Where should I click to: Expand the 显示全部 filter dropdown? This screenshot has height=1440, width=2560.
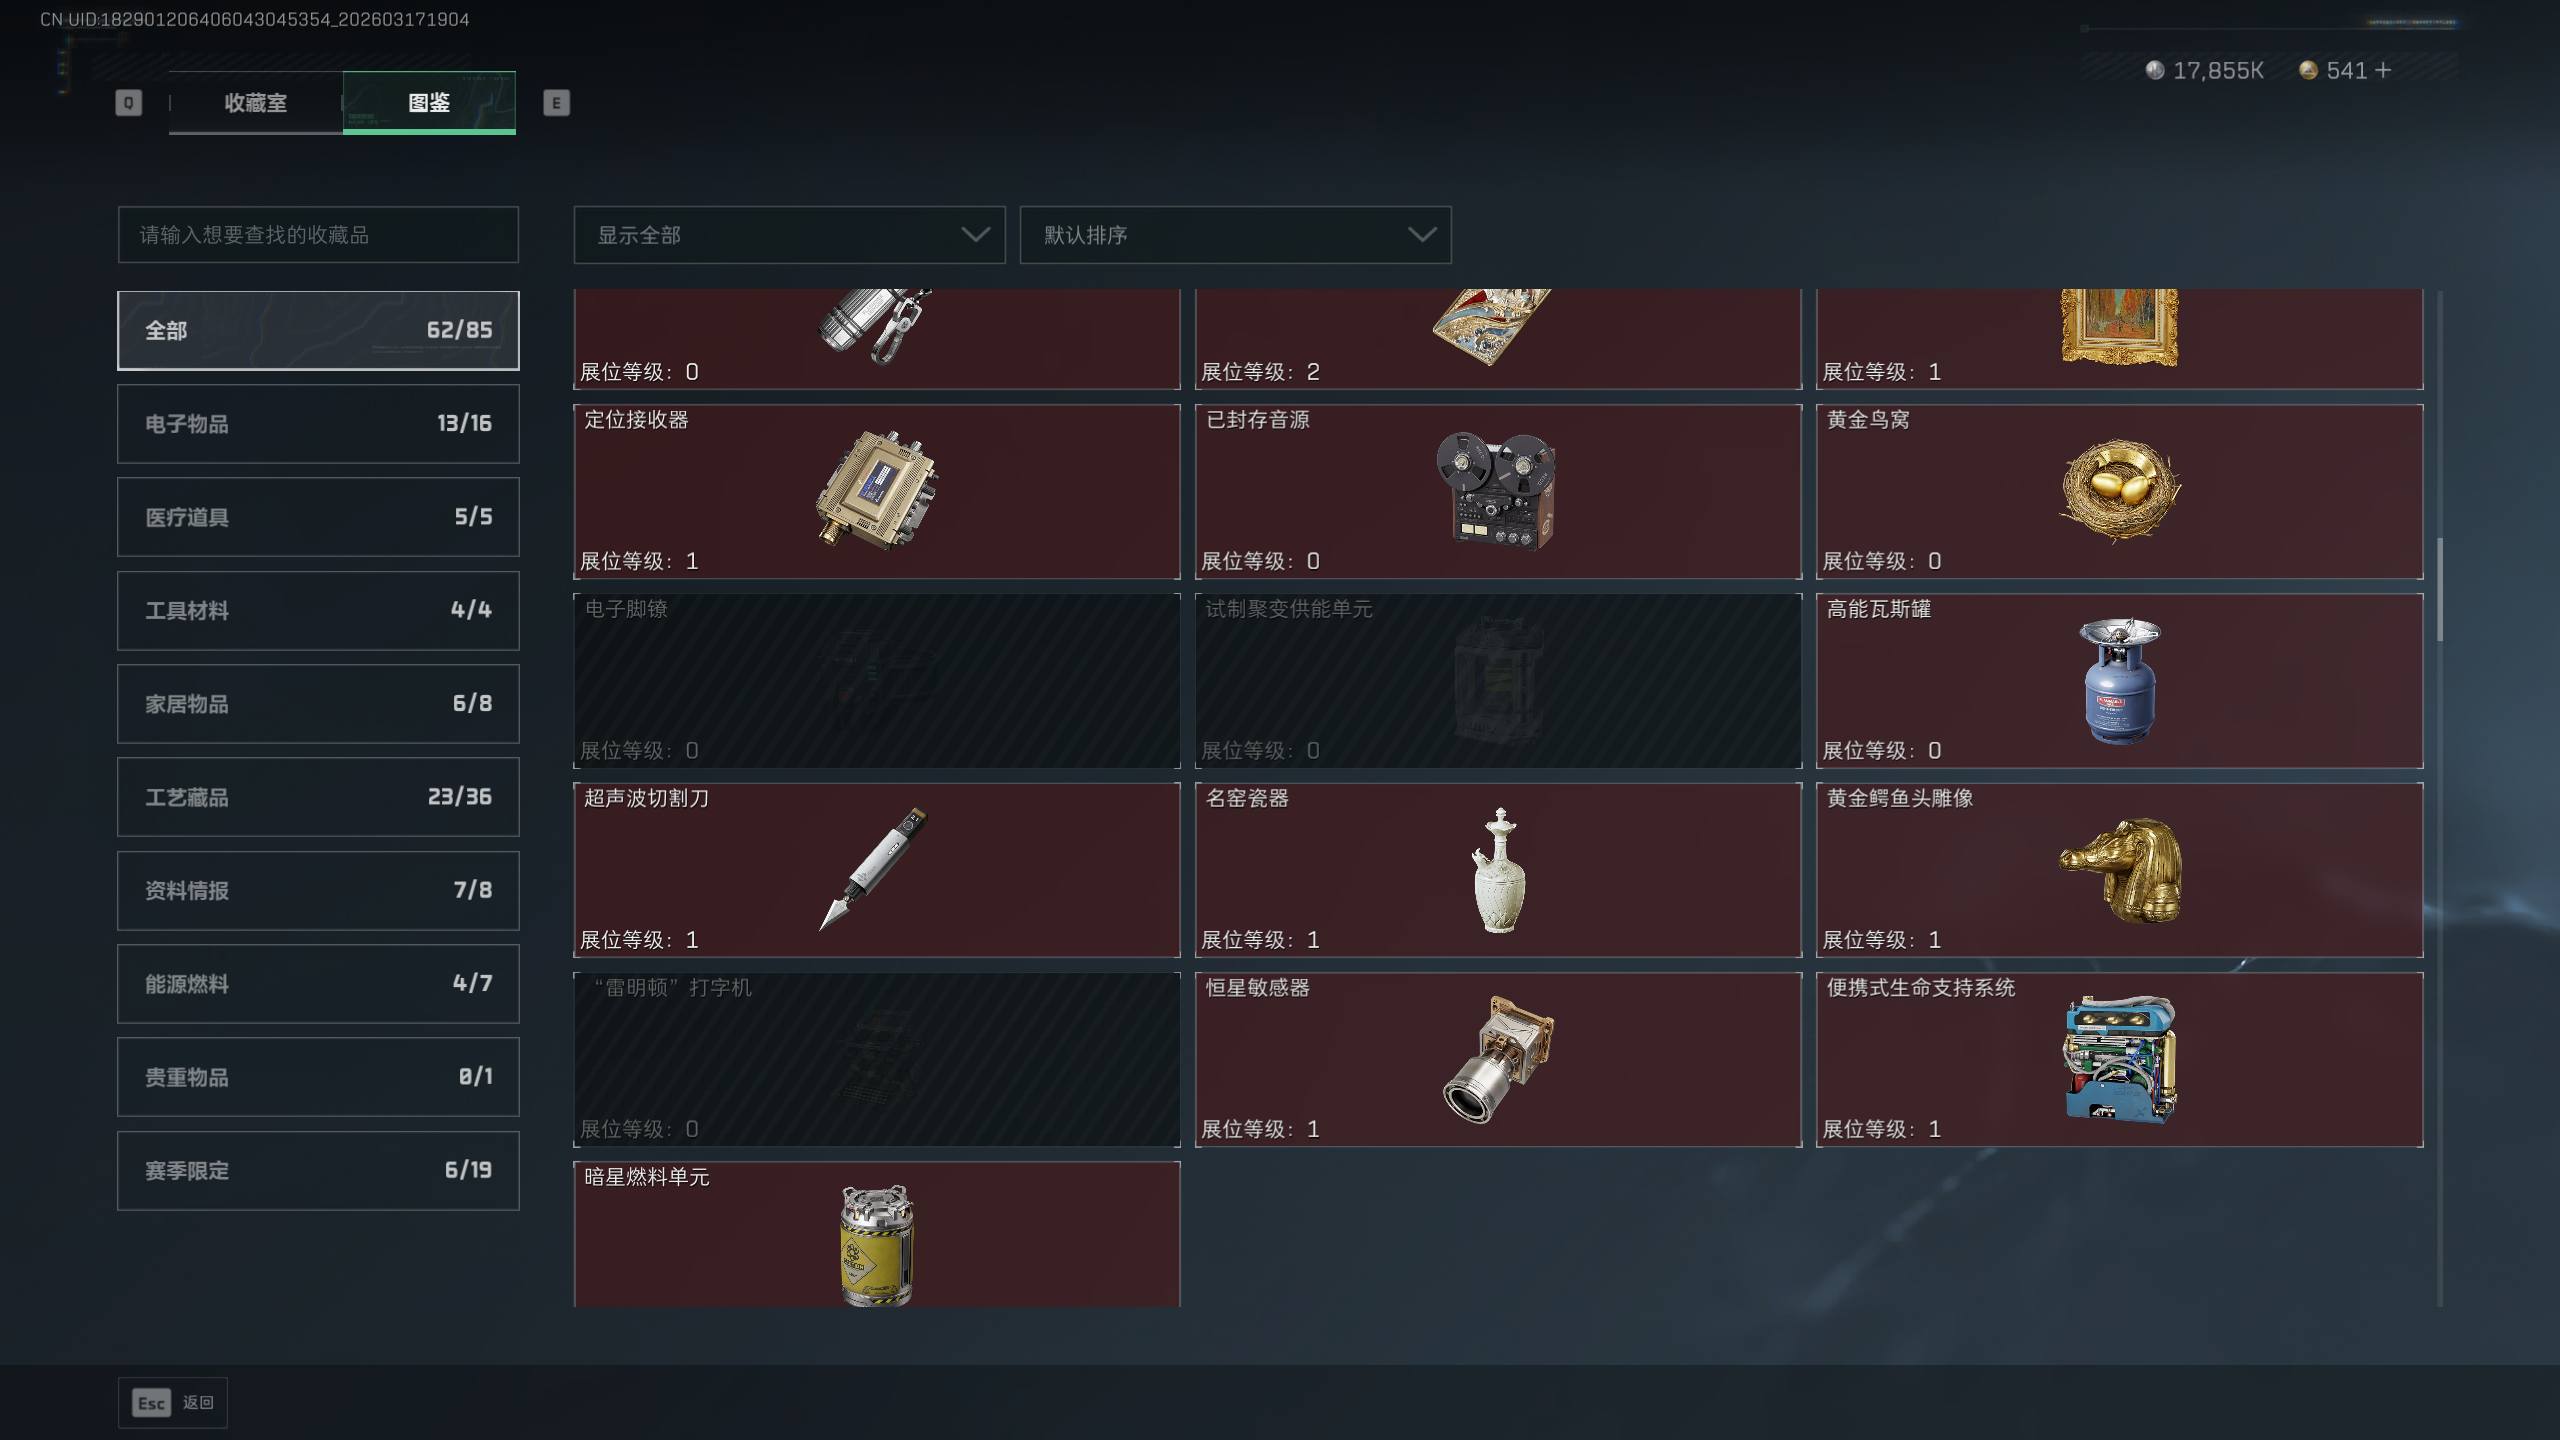(x=789, y=235)
